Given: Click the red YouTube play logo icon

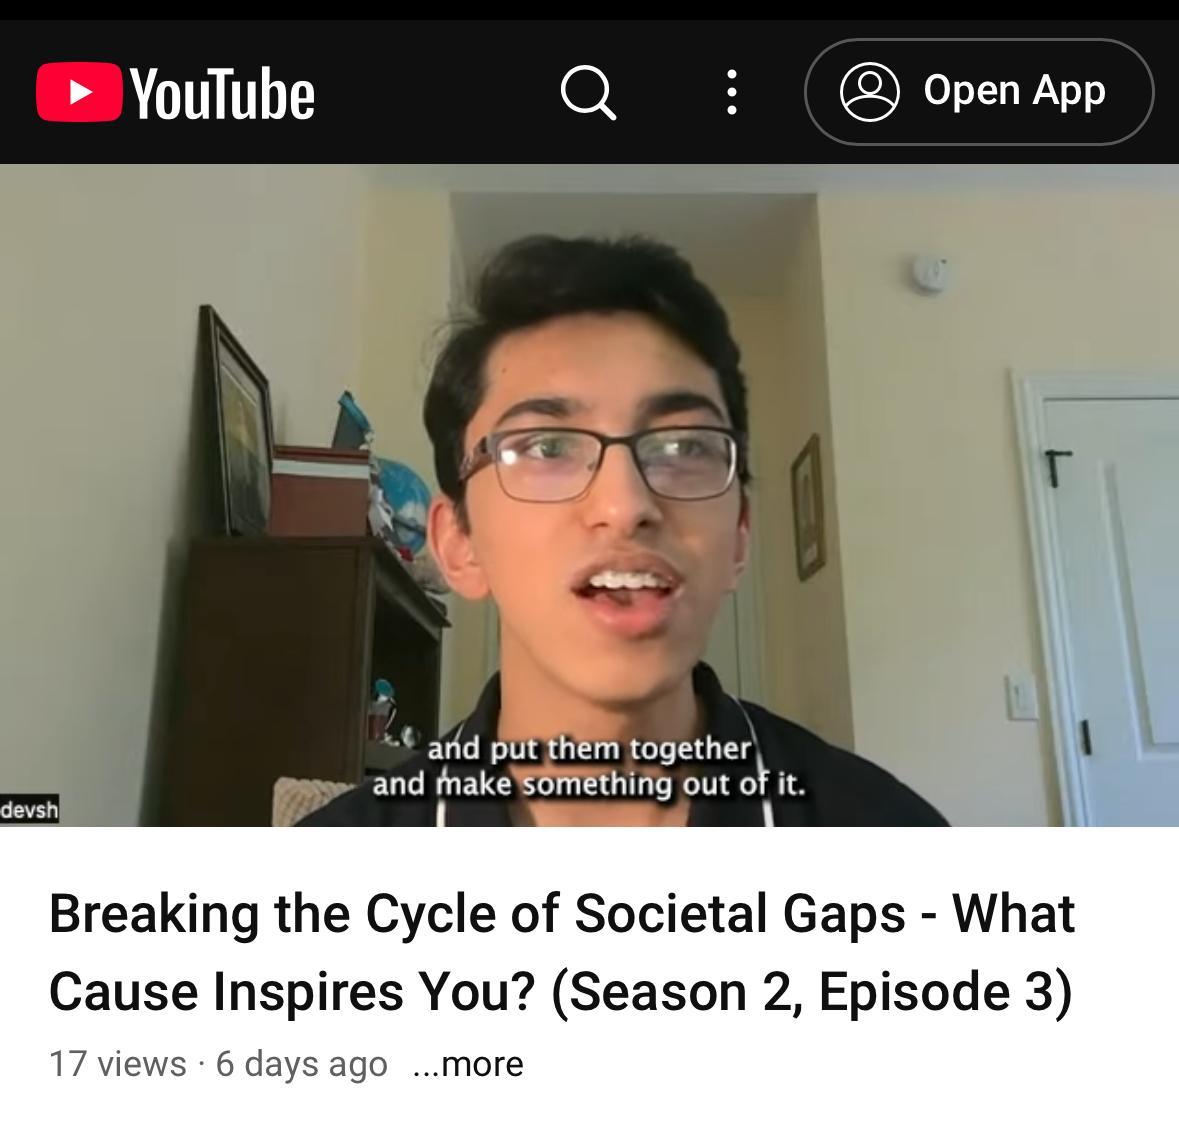Looking at the screenshot, I should click(x=79, y=92).
